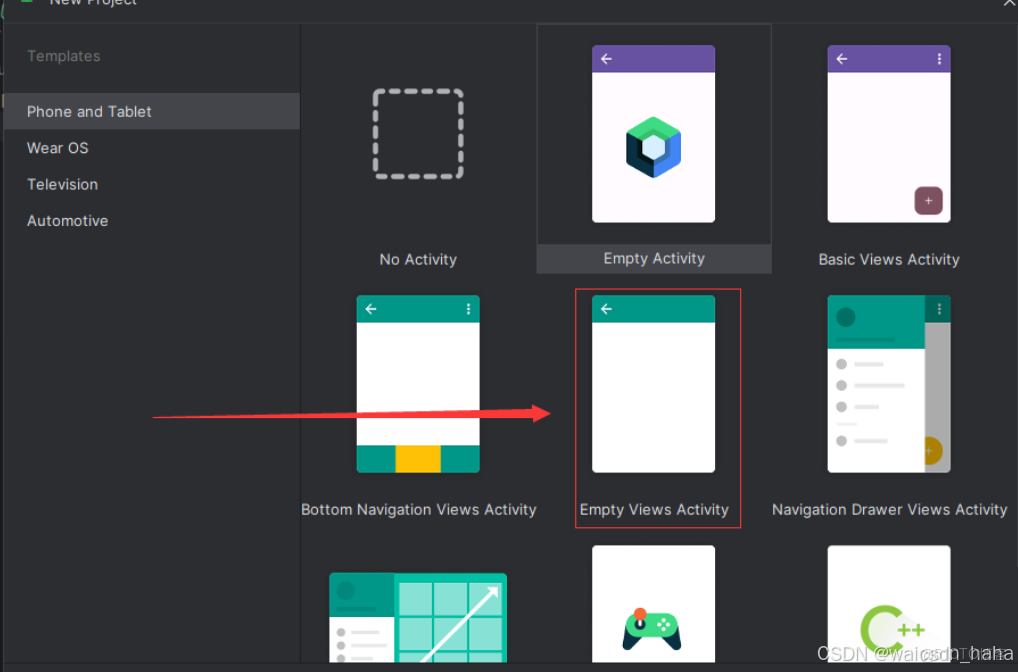Screen dimensions: 1018x672
Task: Select the Bottom Navigation Views Activity template
Action: (x=417, y=385)
